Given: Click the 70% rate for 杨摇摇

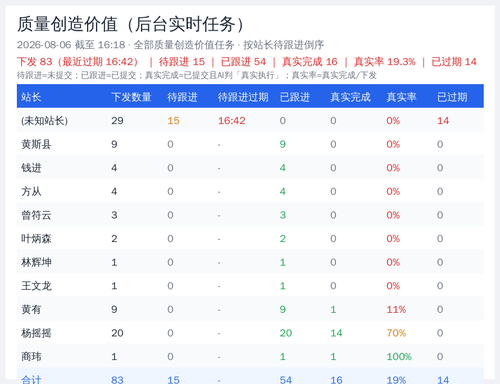Looking at the screenshot, I should click(396, 333).
